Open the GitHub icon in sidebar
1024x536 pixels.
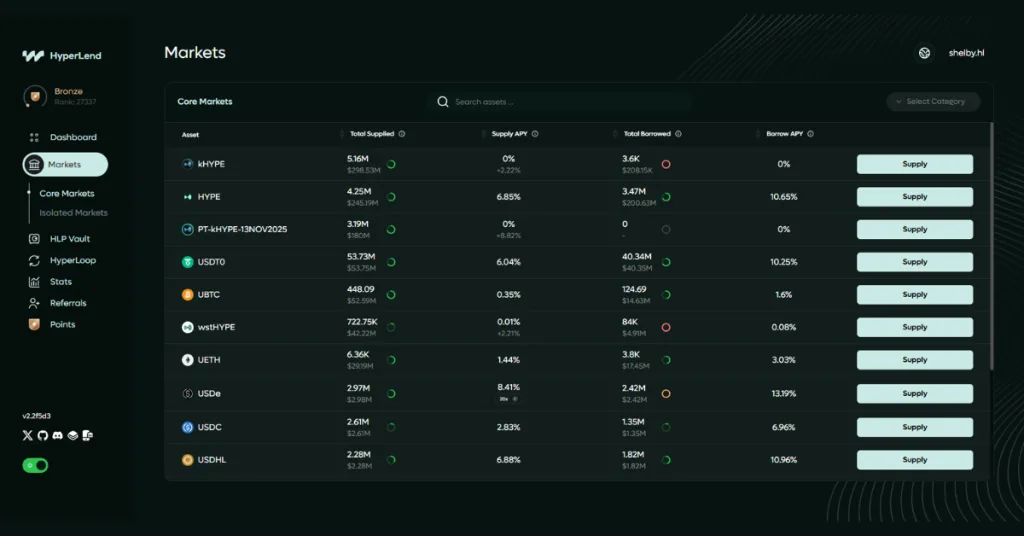(42, 435)
